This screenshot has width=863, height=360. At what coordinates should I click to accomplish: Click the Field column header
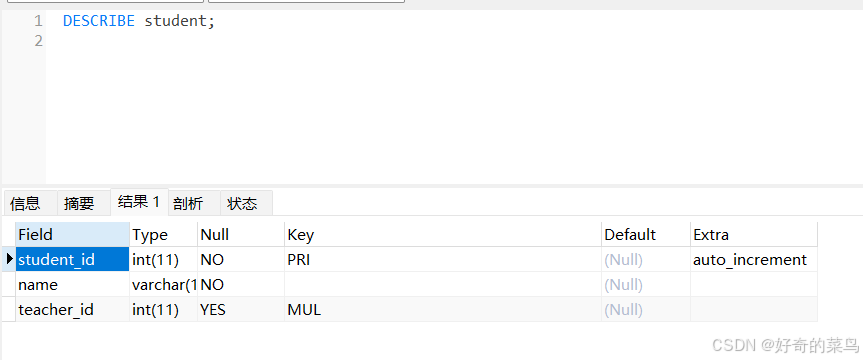click(73, 234)
